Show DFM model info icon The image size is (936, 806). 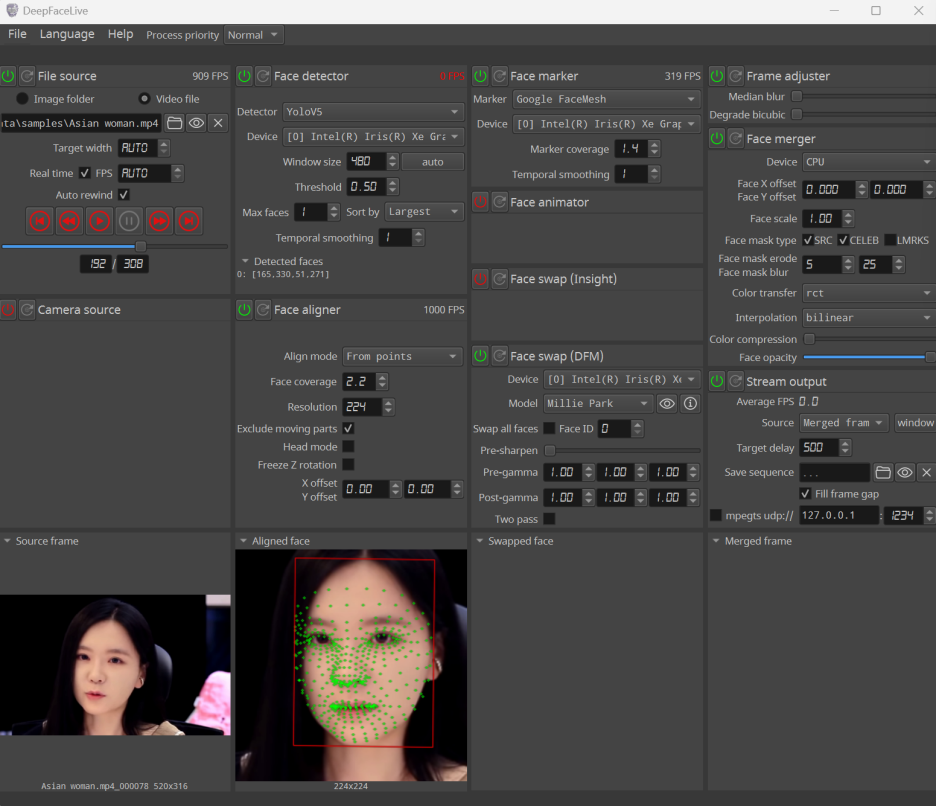pyautogui.click(x=690, y=404)
